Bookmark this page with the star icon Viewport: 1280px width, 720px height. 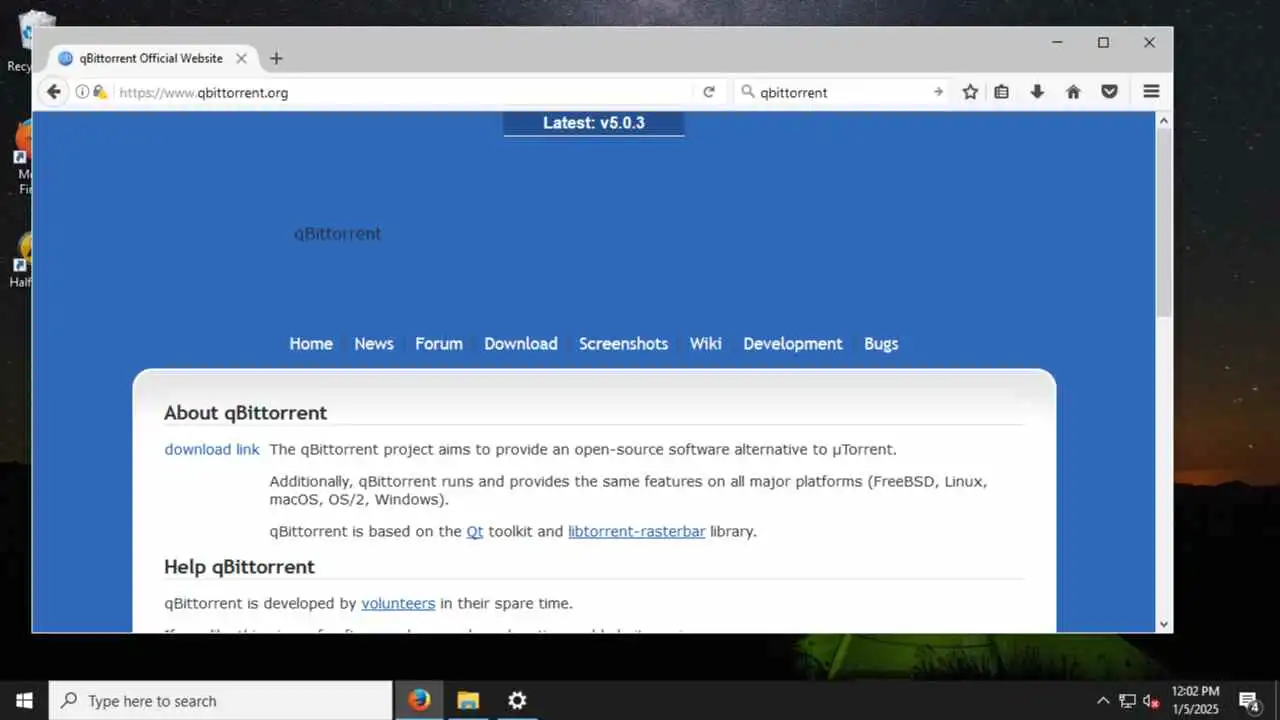[970, 92]
